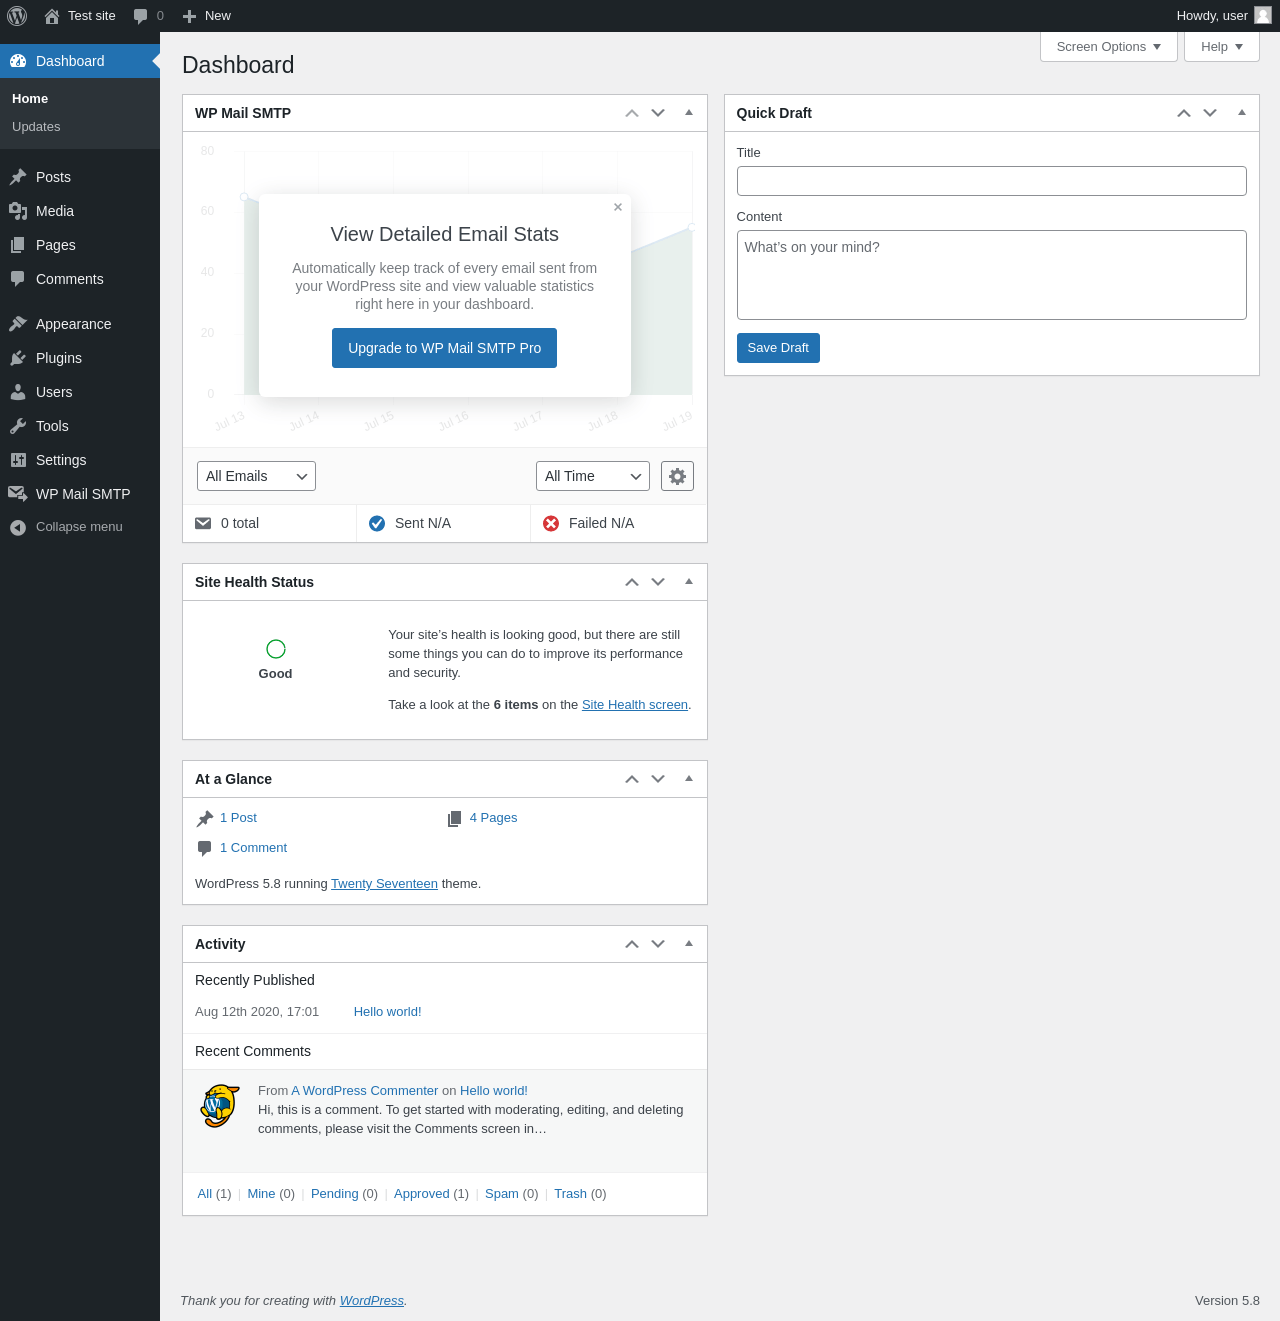
Task: Open the Plugins menu
Action: 80,358
